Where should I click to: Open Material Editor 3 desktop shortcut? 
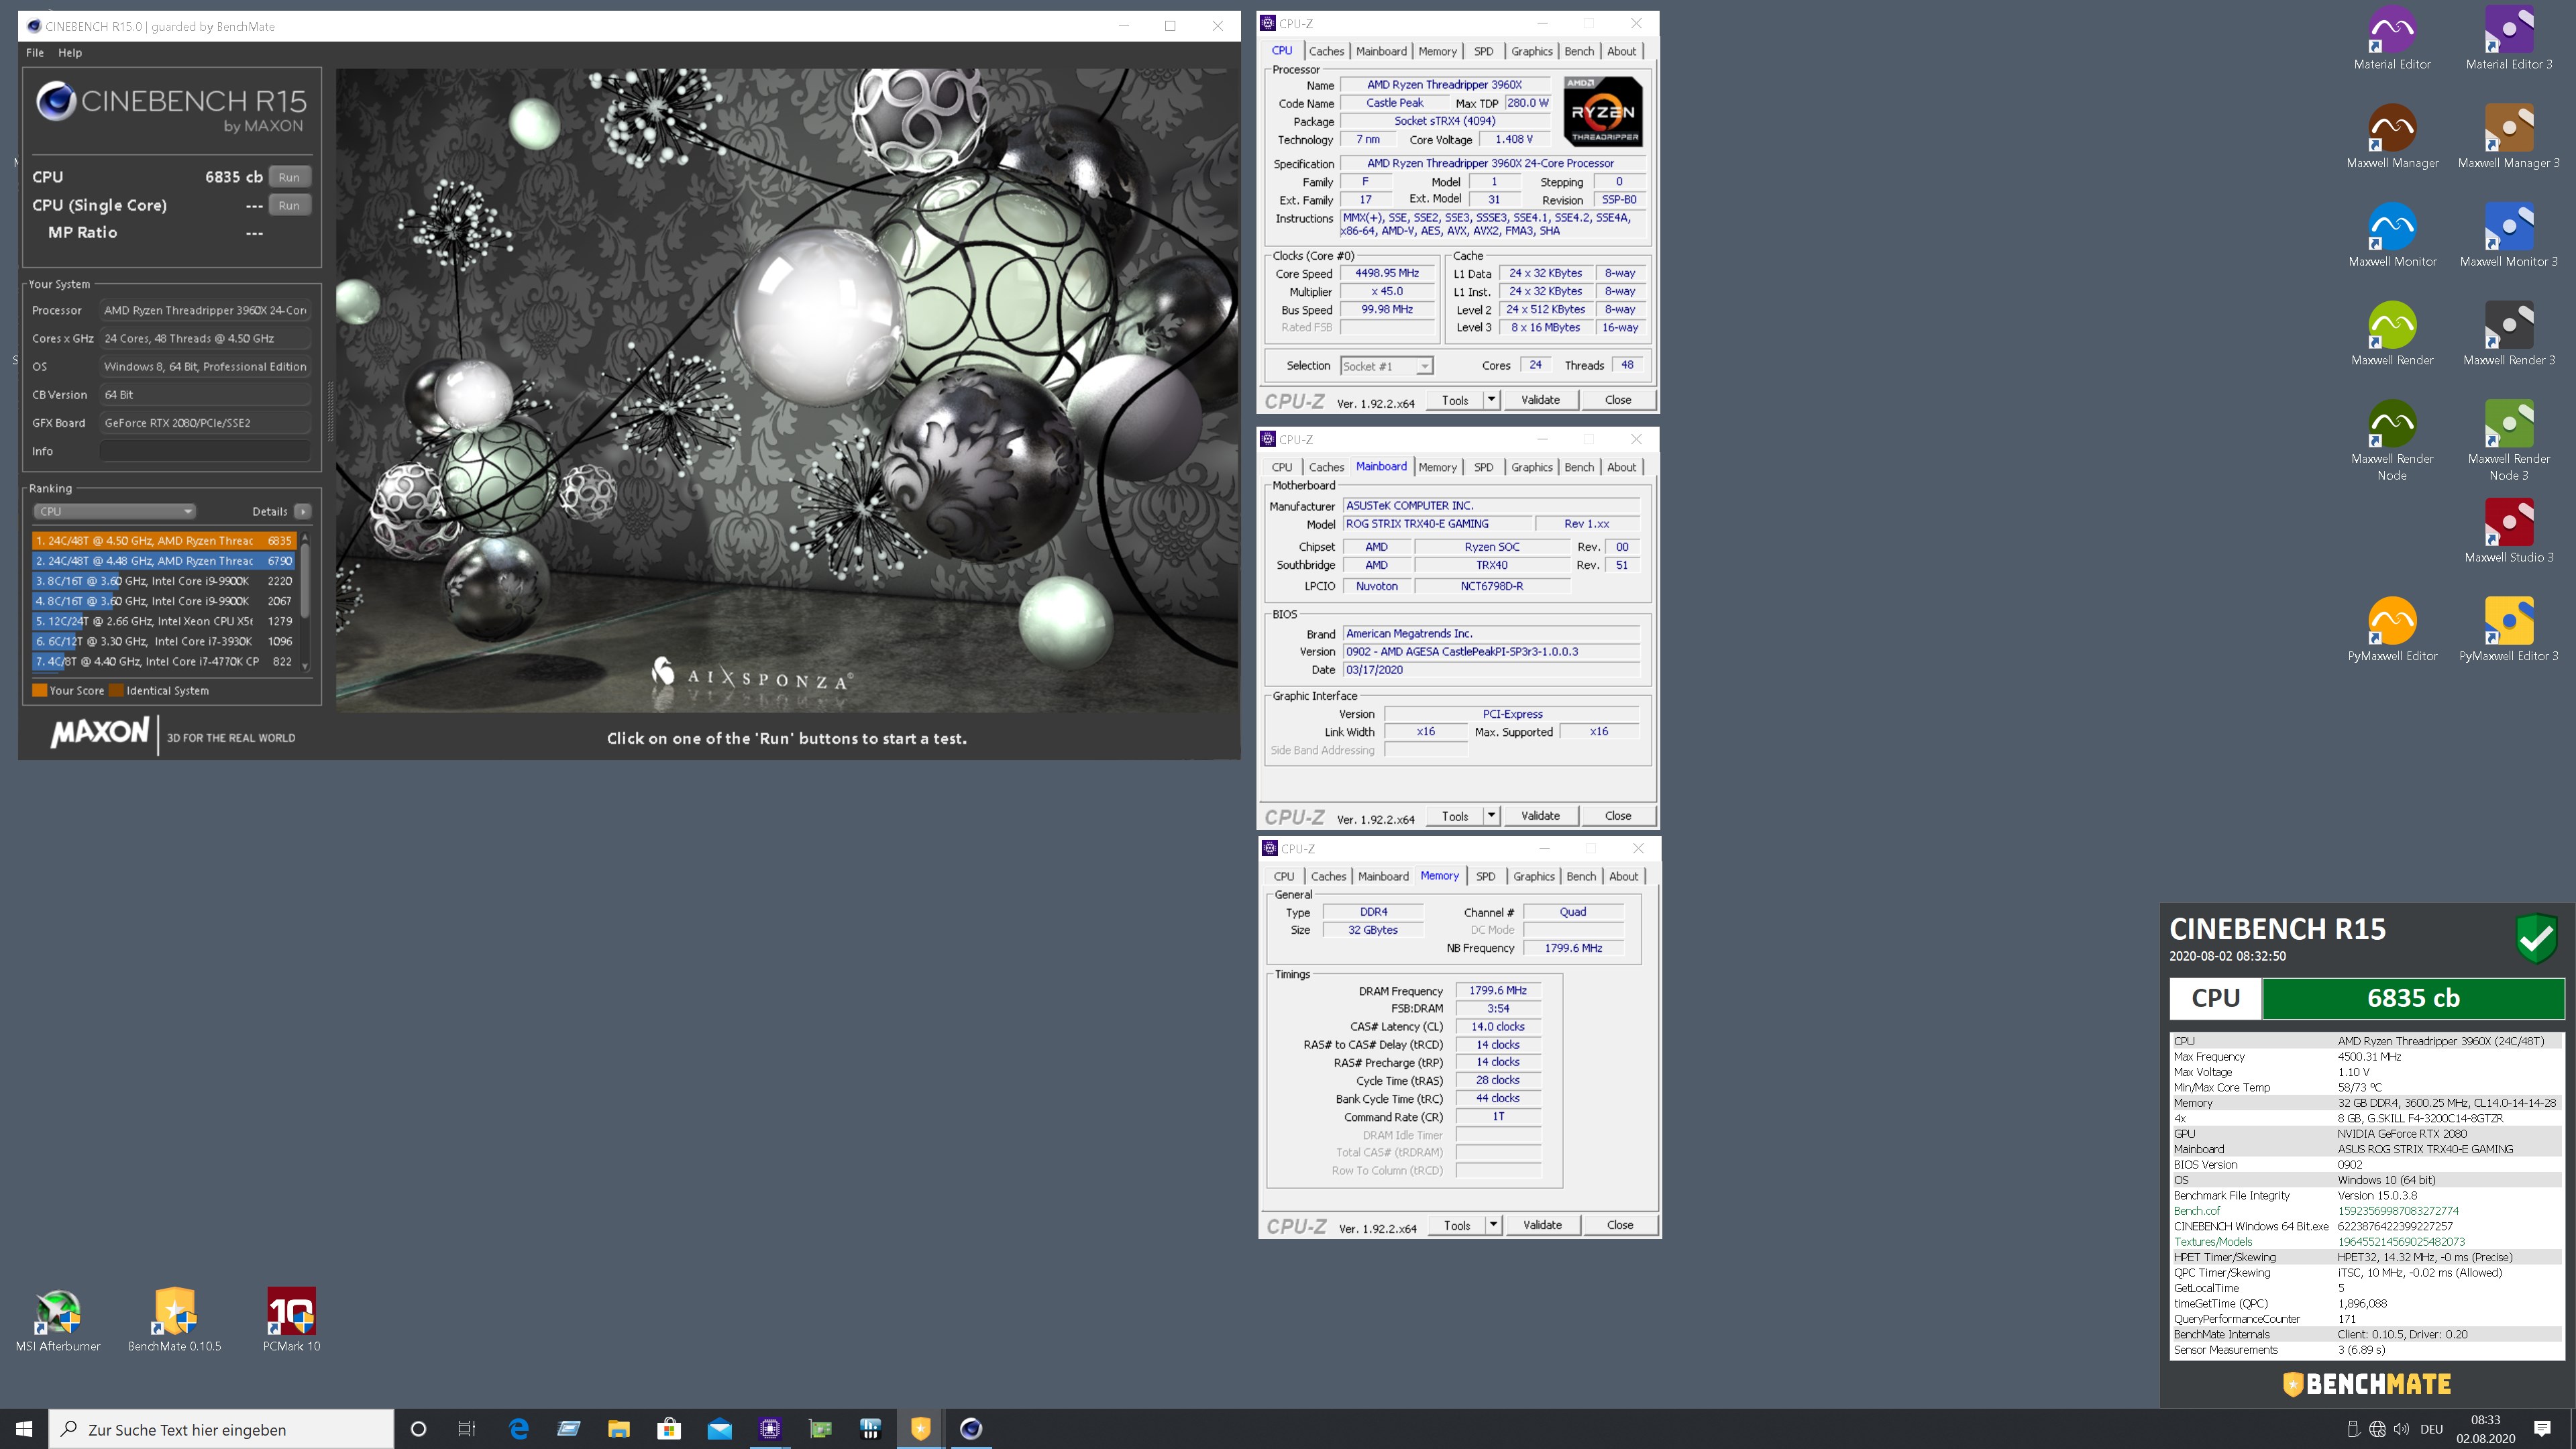click(x=2508, y=38)
